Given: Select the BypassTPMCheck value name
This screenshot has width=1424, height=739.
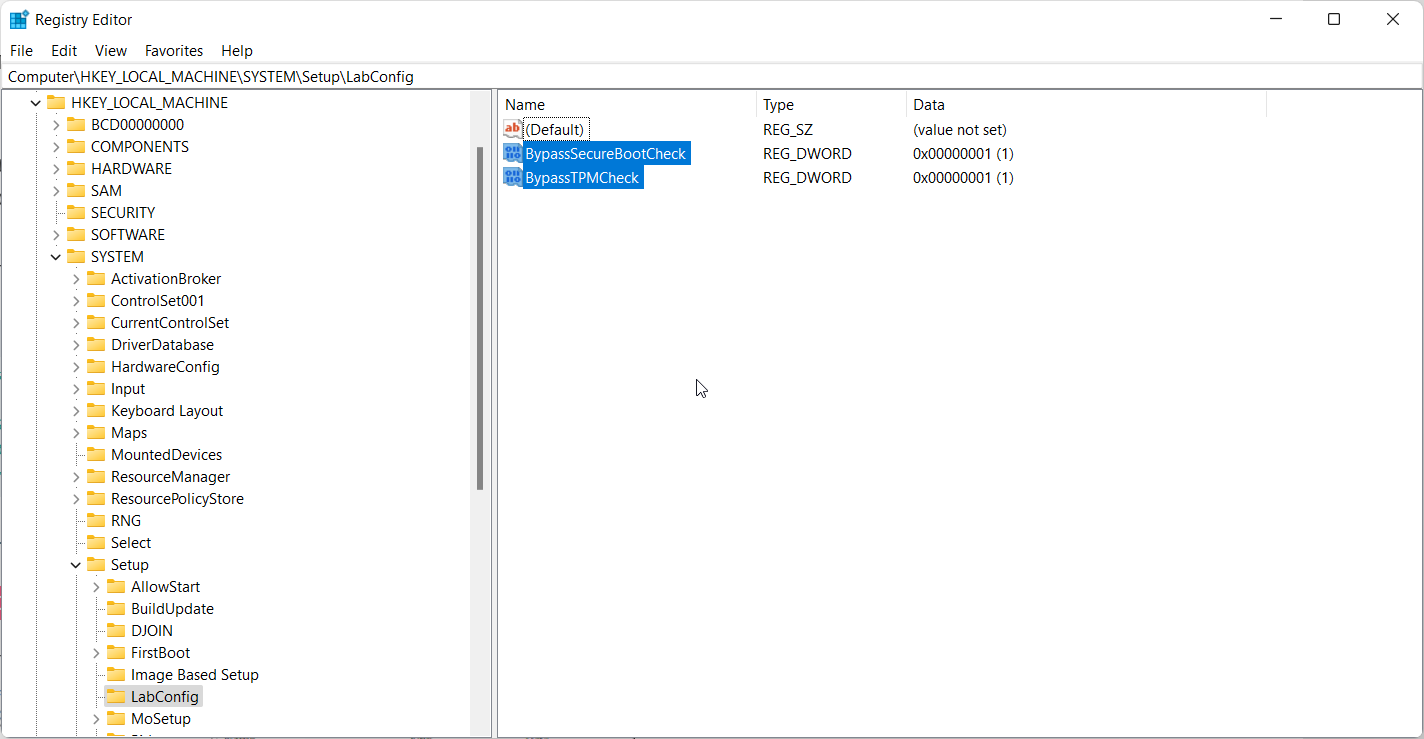Looking at the screenshot, I should click(x=582, y=177).
